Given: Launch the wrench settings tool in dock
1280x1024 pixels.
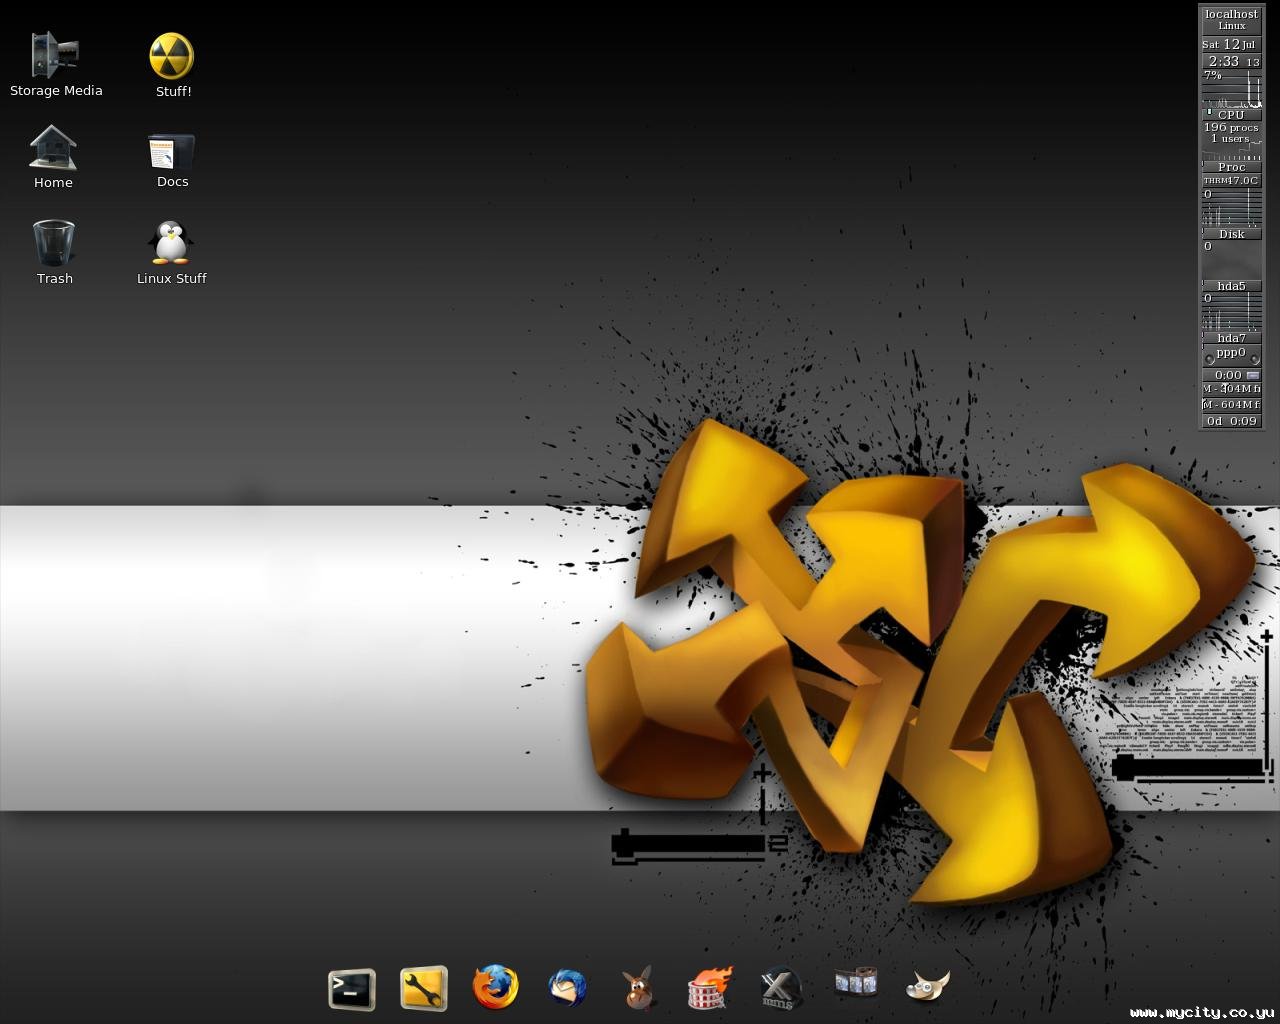Looking at the screenshot, I should (423, 989).
